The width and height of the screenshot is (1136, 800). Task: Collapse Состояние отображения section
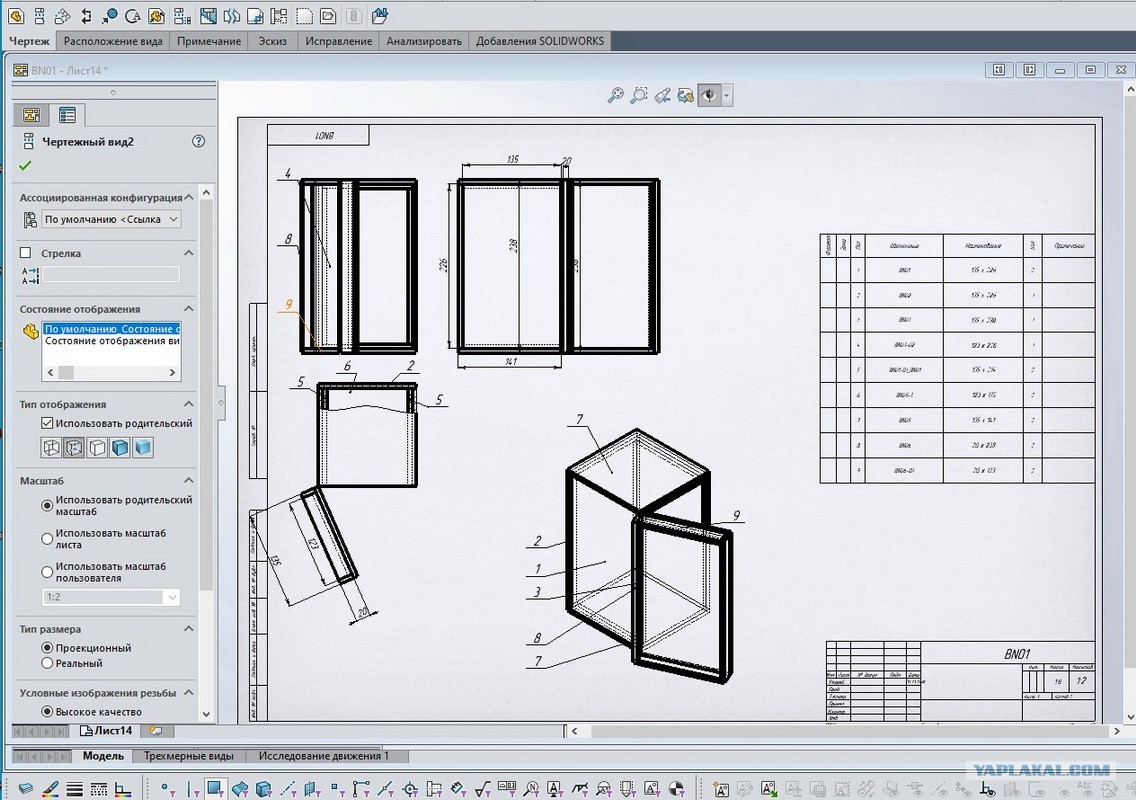click(188, 309)
